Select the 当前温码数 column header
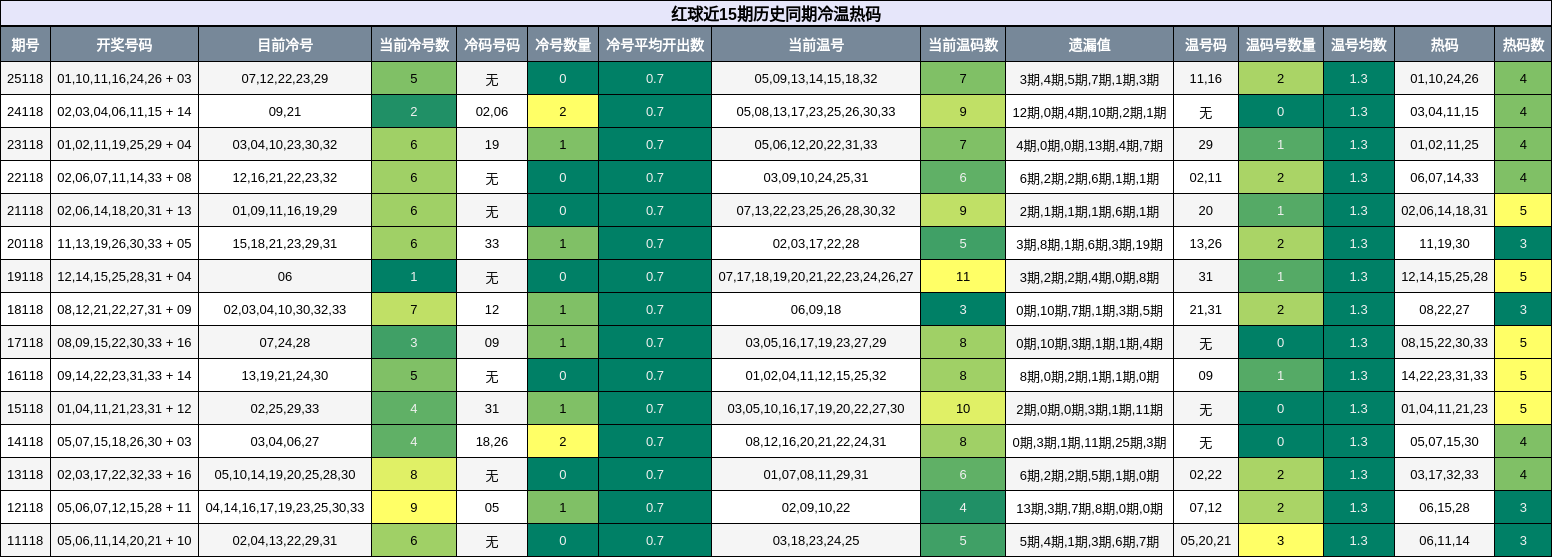 tap(963, 45)
